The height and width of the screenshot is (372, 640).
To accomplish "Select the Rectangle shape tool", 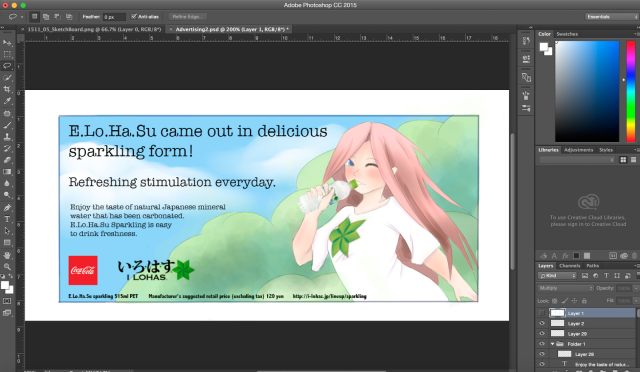I will 7,243.
